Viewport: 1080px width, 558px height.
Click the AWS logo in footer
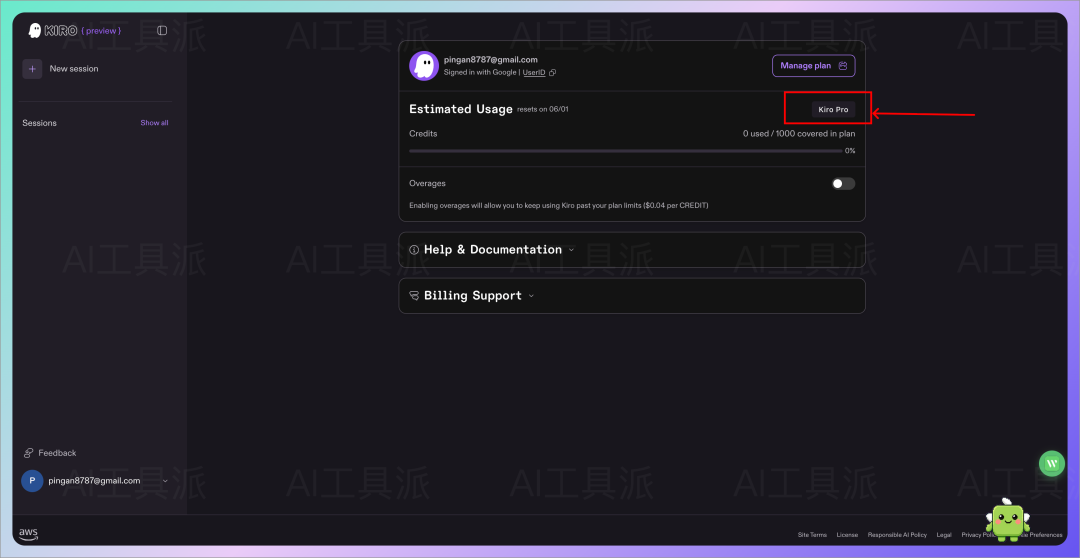(x=28, y=535)
